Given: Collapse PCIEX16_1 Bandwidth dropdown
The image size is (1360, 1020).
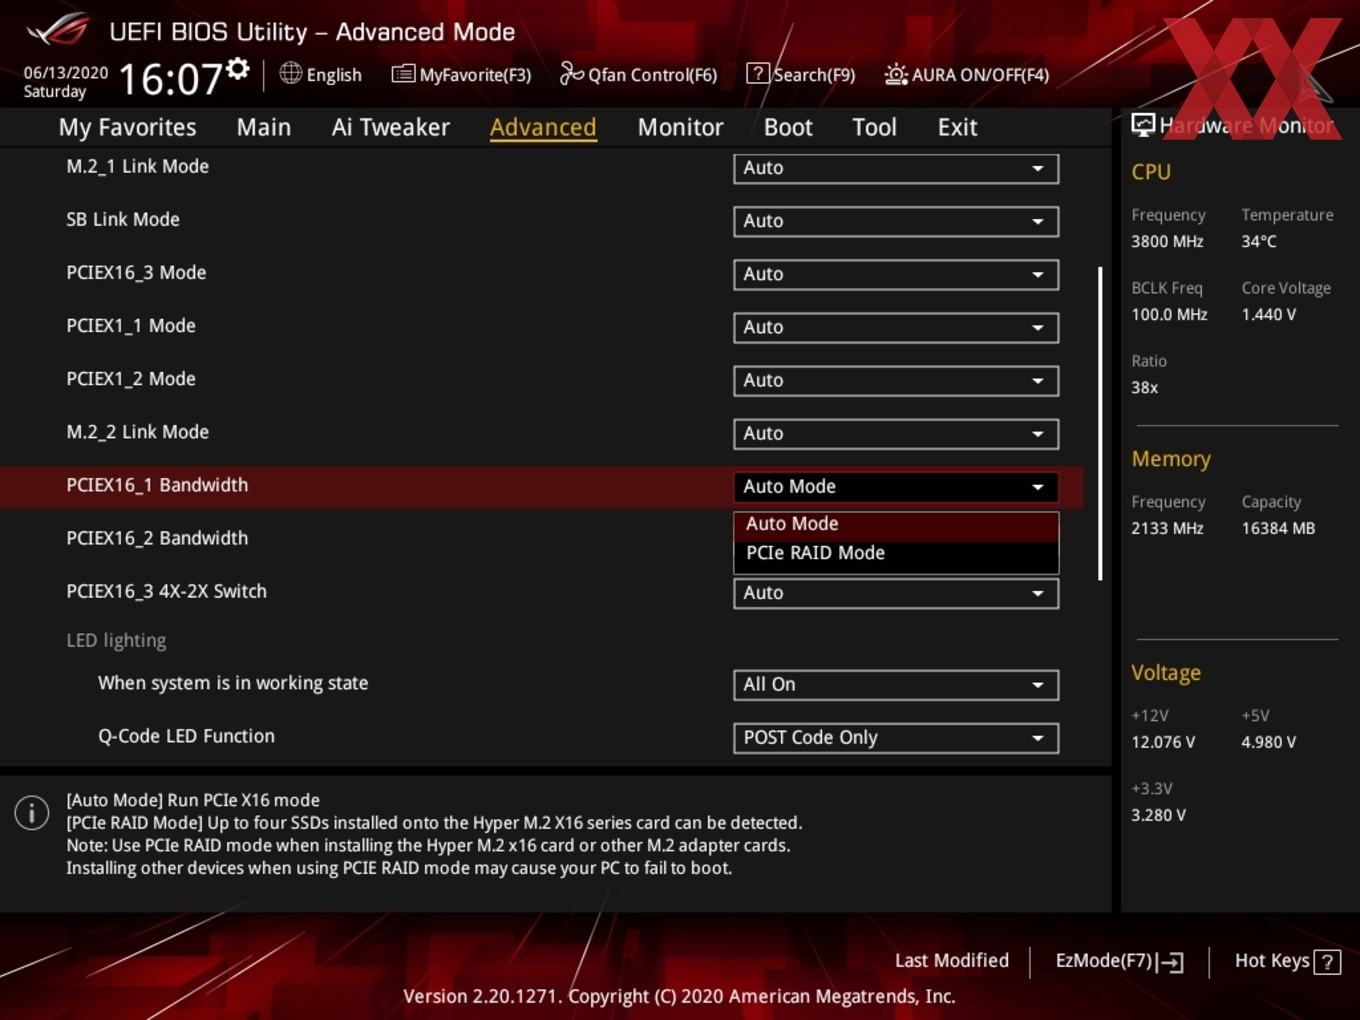Looking at the screenshot, I should [896, 486].
